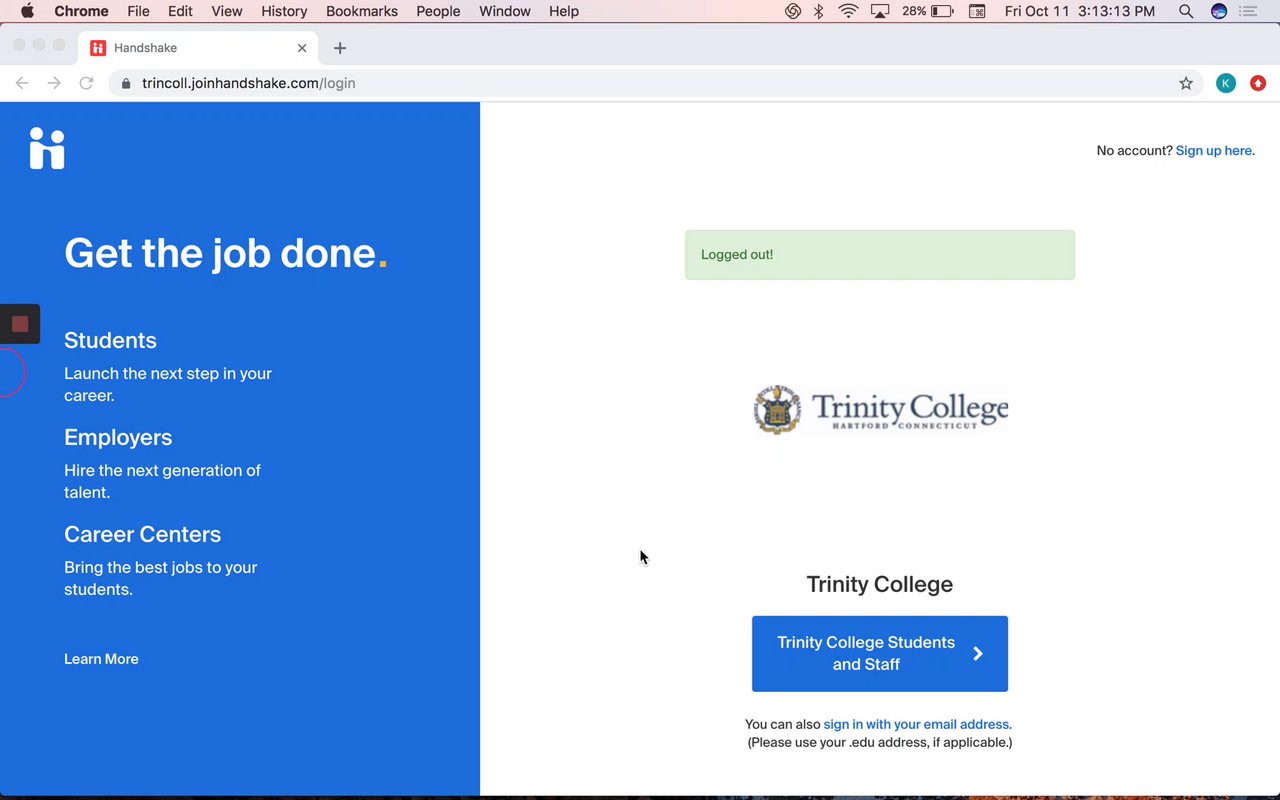1280x800 pixels.
Task: Click the Handshake logo icon
Action: coord(47,148)
